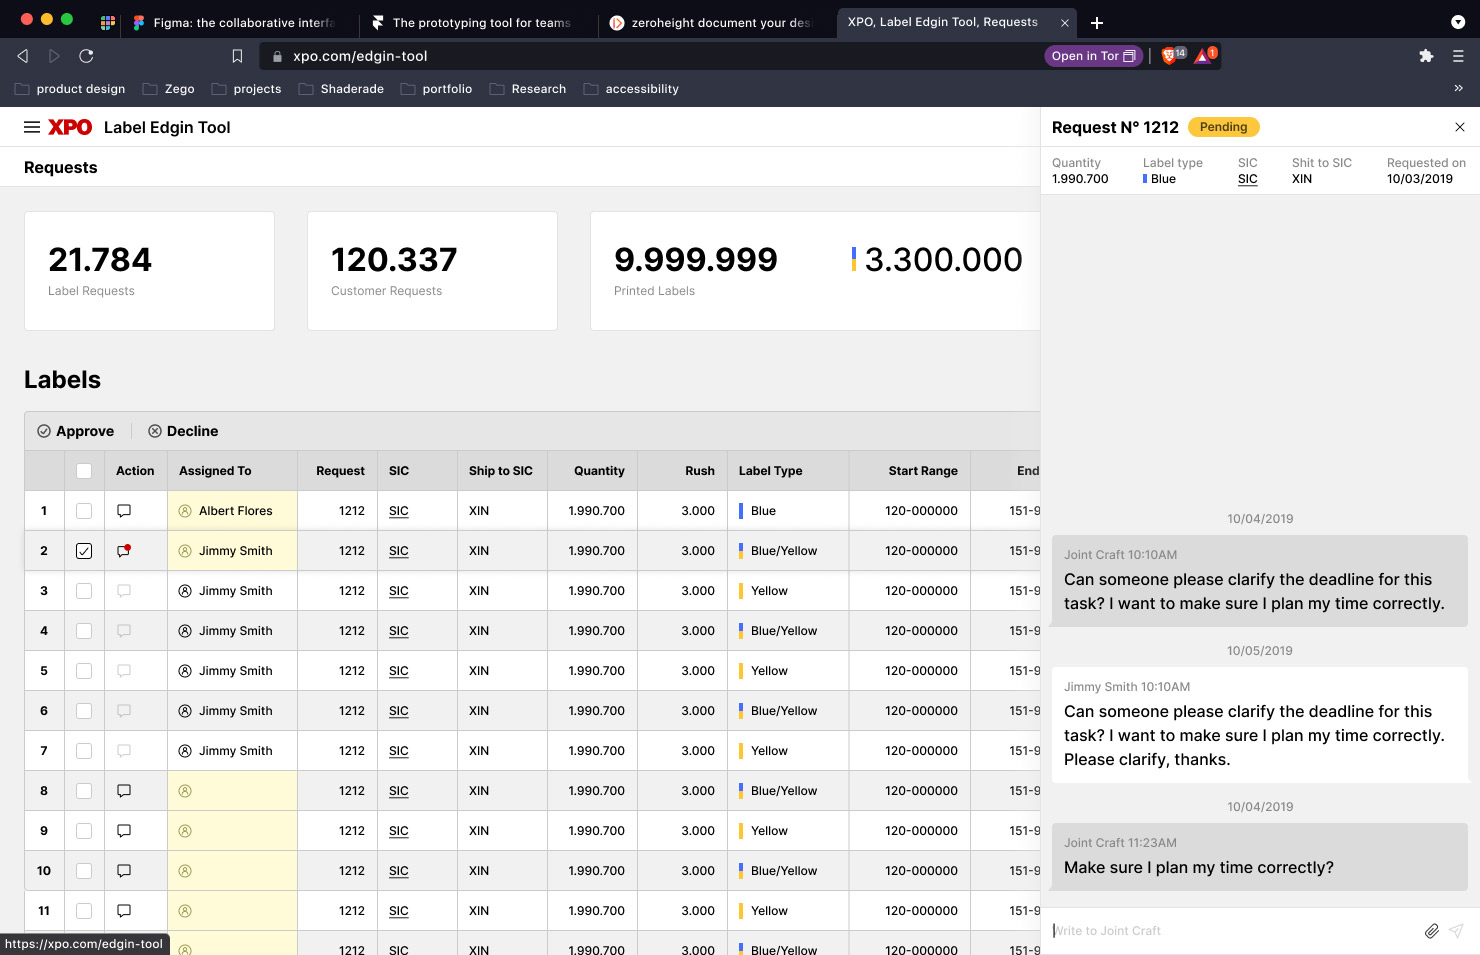The width and height of the screenshot is (1480, 955).
Task: Click the Decline button
Action: tap(183, 431)
